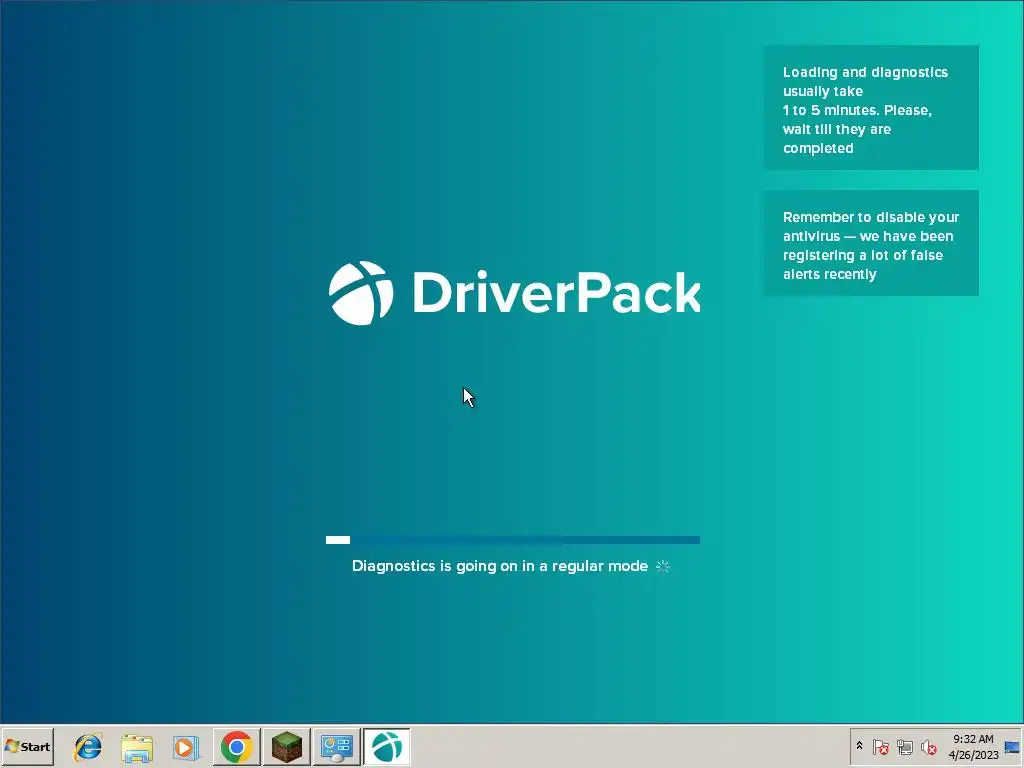Screen dimensions: 1024x768
Task: Click the Show Desktop button
Action: tap(1013, 747)
